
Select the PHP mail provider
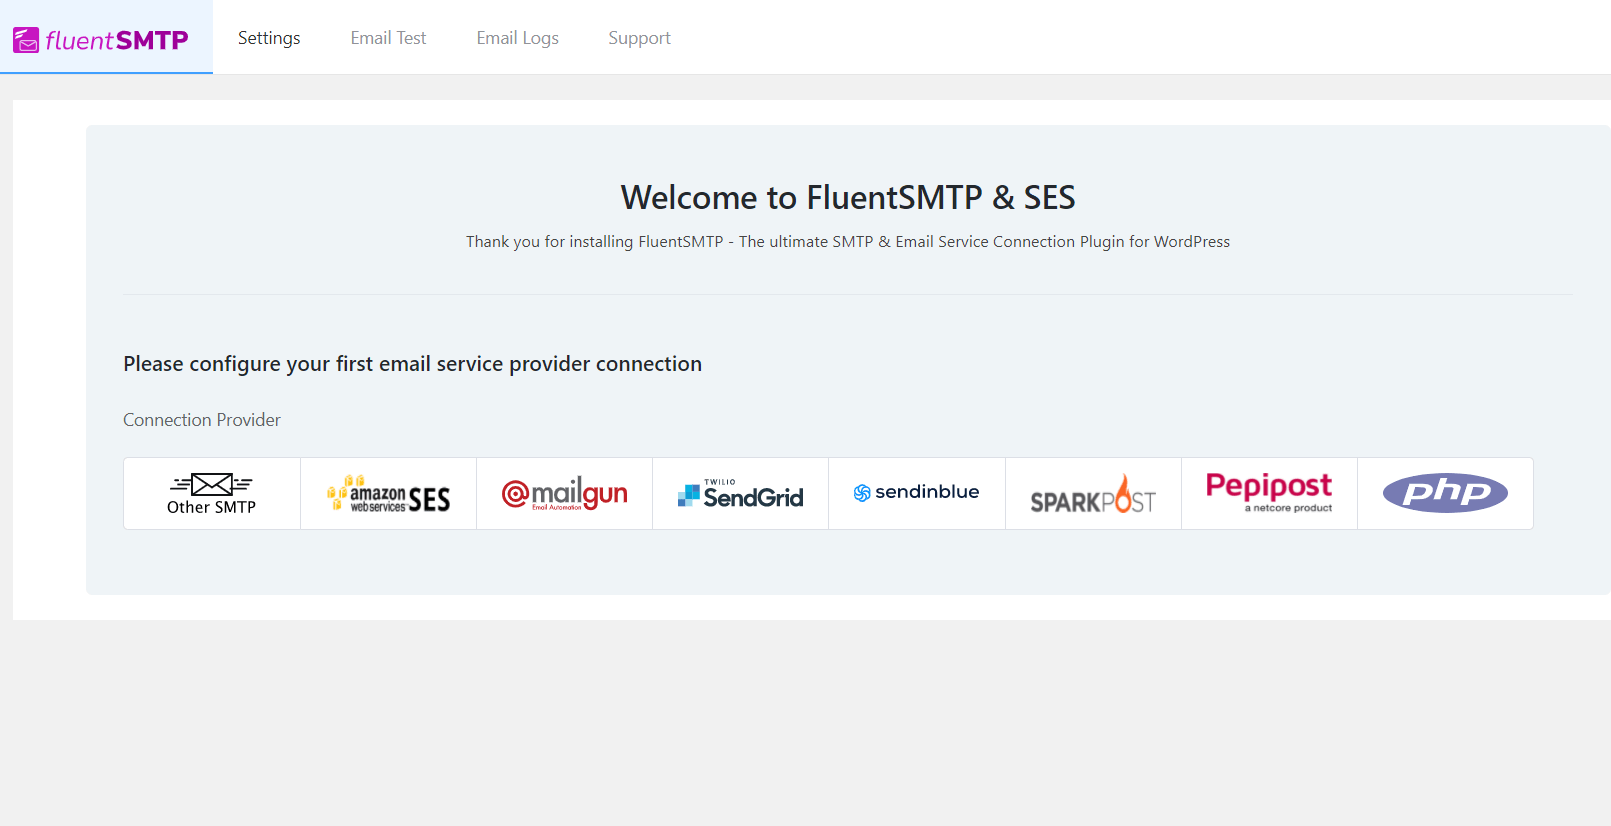click(x=1445, y=493)
